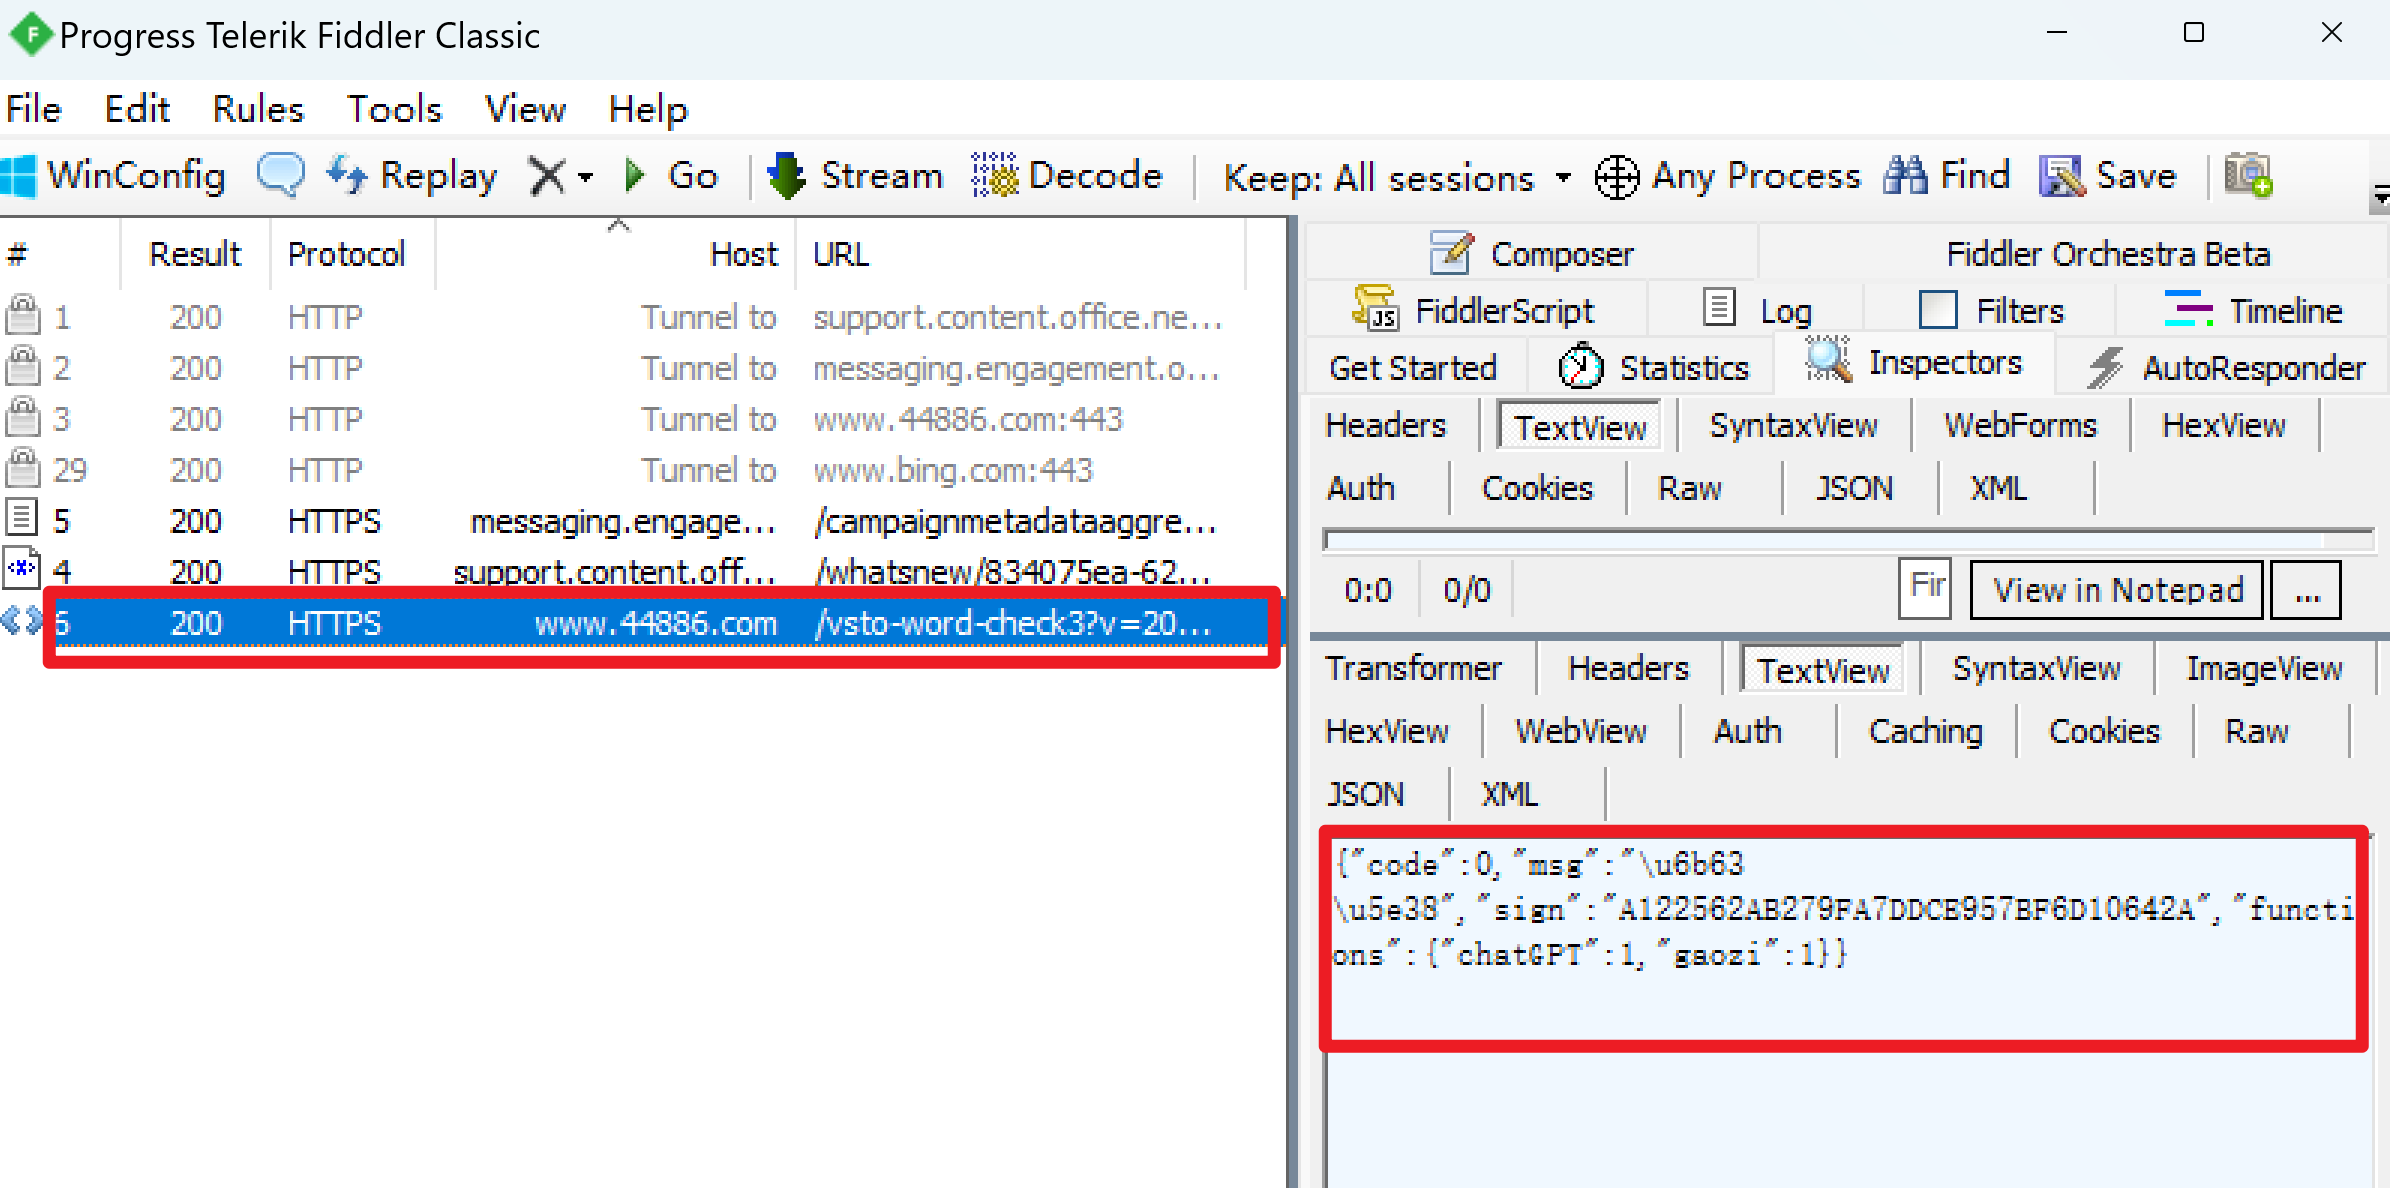Open the Tools menu
The height and width of the screenshot is (1188, 2390).
tap(394, 109)
